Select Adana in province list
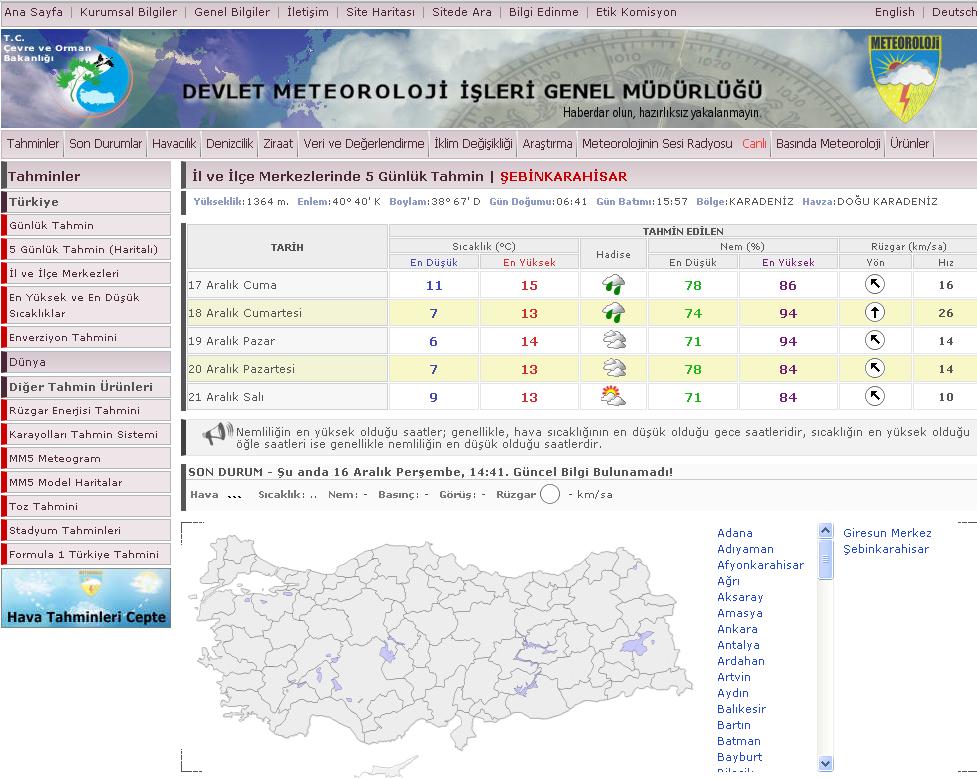The height and width of the screenshot is (778, 977). point(735,533)
